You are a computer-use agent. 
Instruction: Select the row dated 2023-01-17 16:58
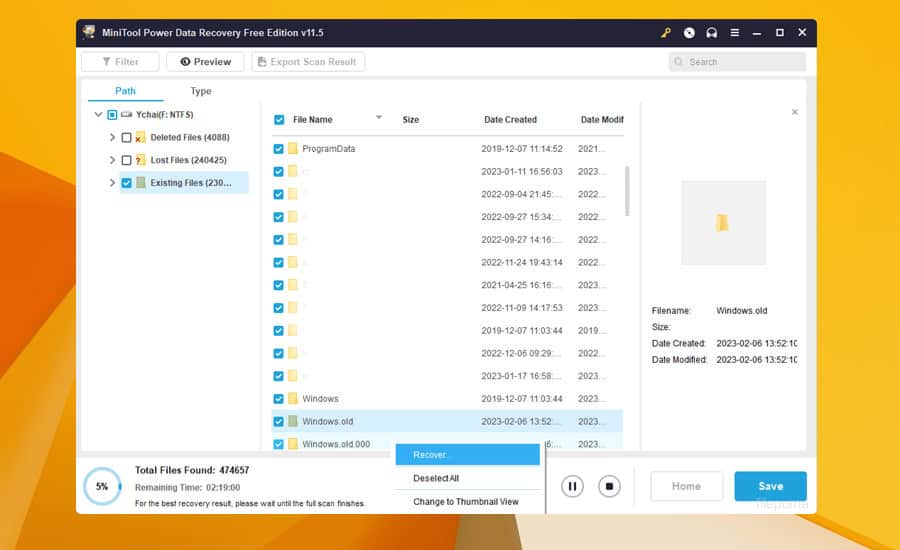(x=447, y=376)
